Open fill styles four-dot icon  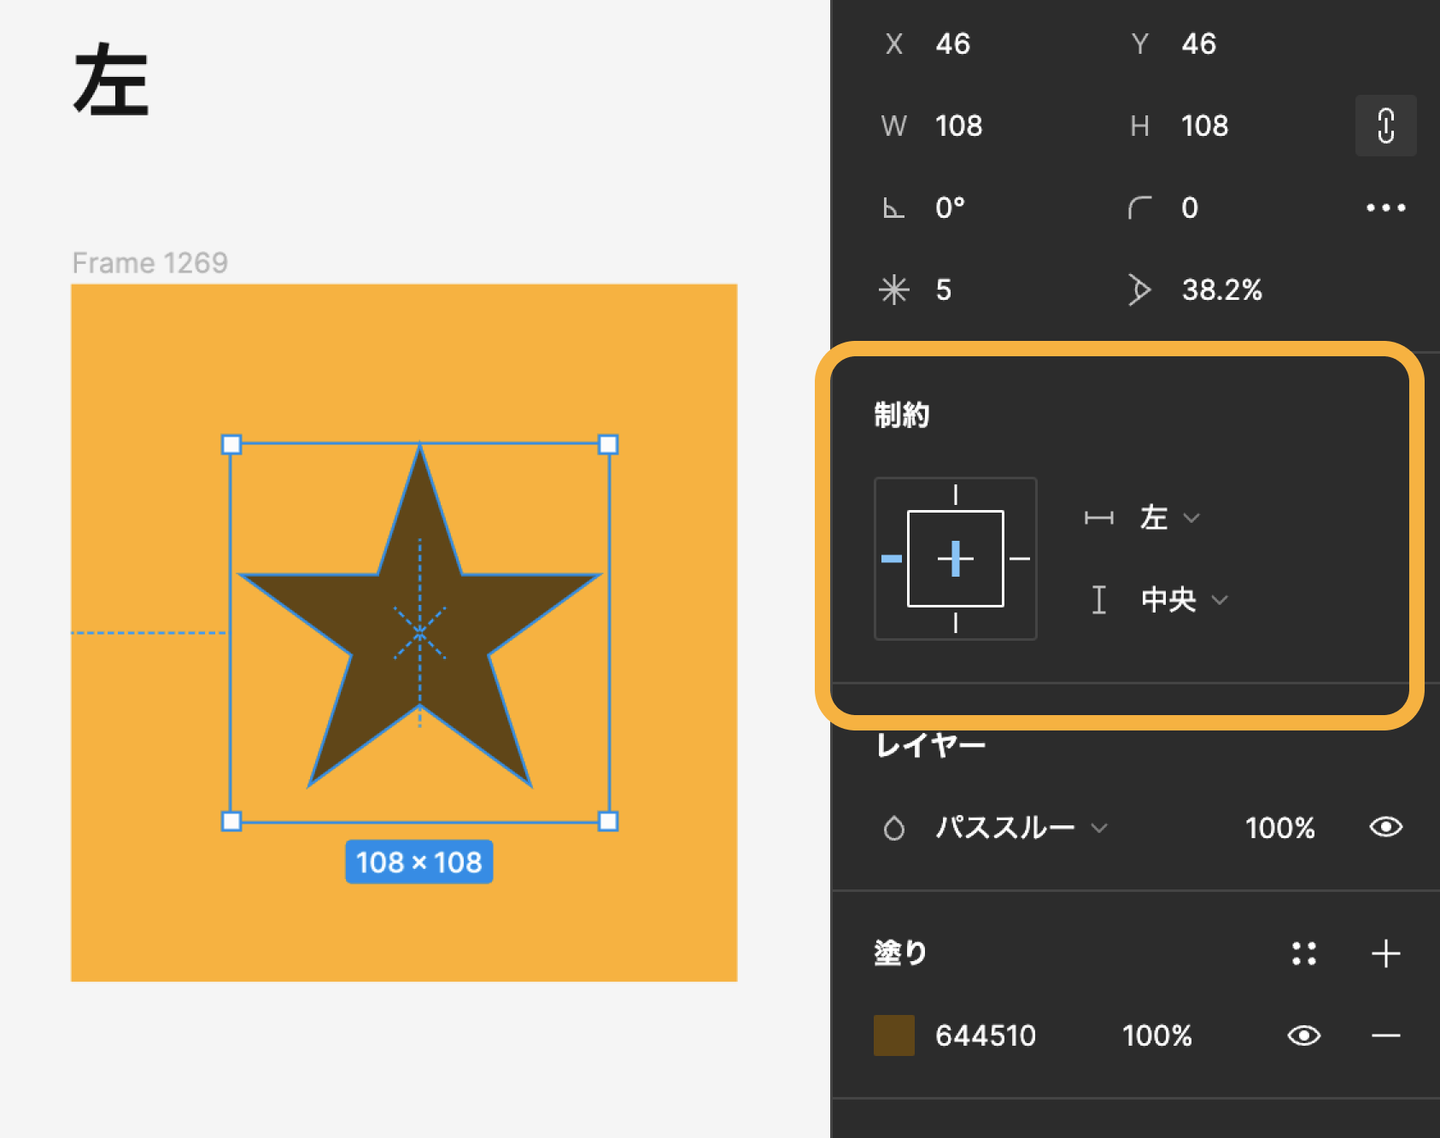pos(1303,954)
